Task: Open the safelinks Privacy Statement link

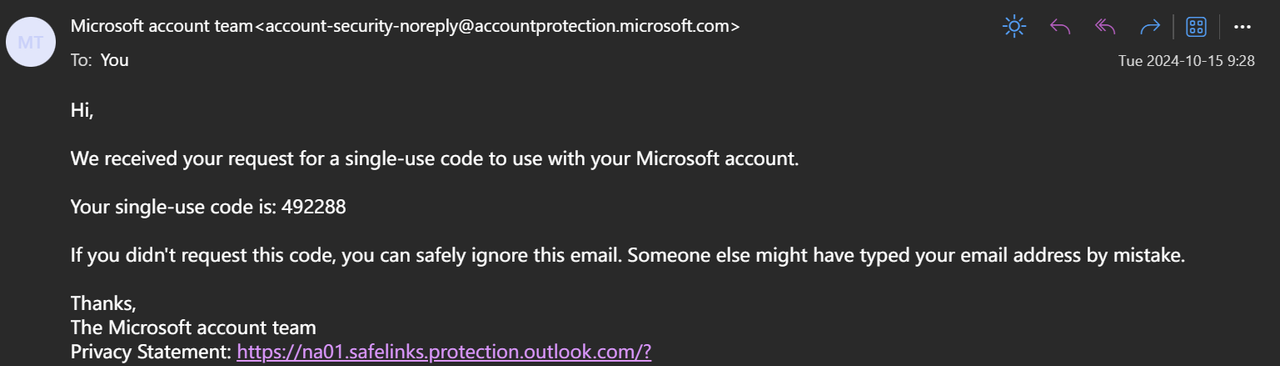Action: 444,352
